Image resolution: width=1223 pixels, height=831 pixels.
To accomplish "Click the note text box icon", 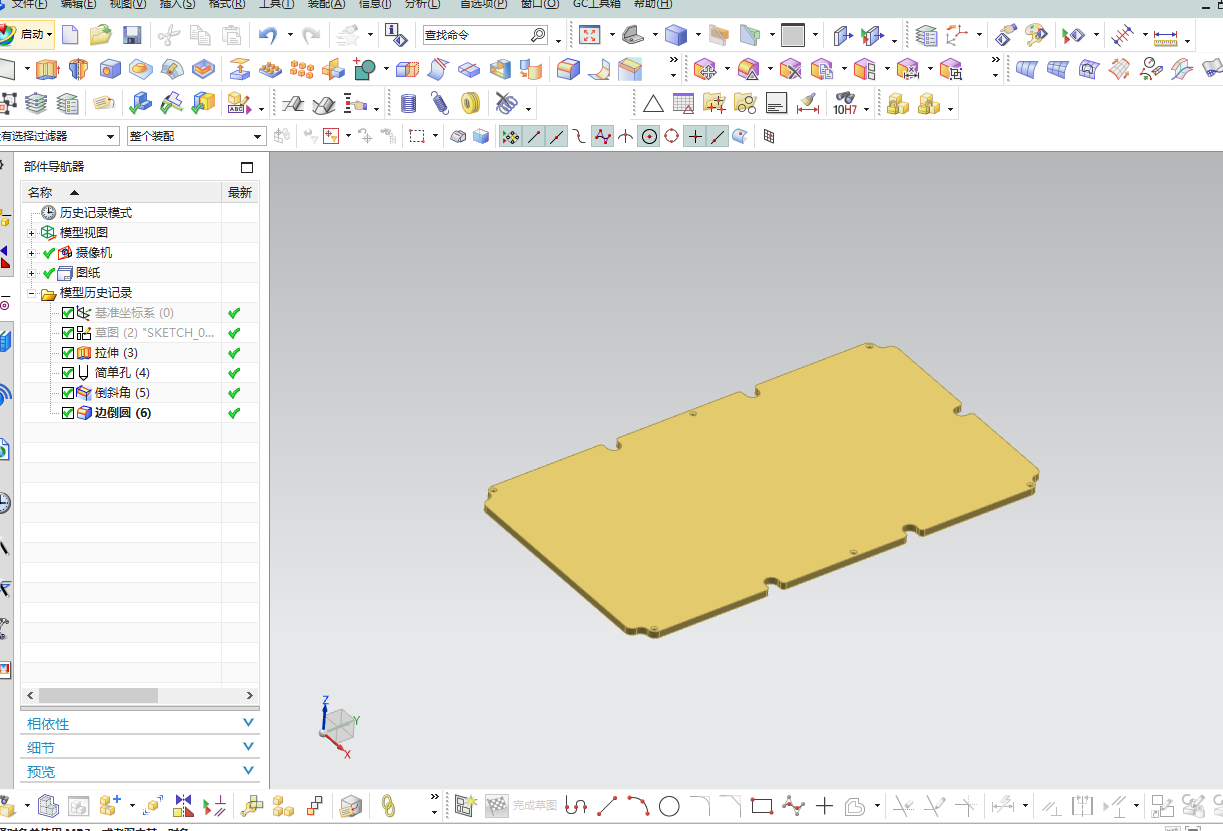I will pos(776,103).
